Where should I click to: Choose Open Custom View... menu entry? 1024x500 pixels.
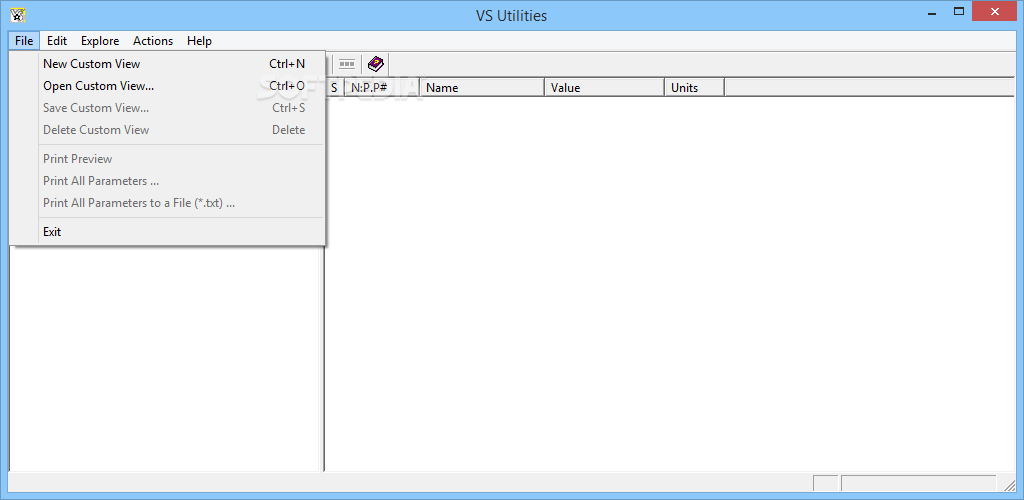(x=168, y=86)
